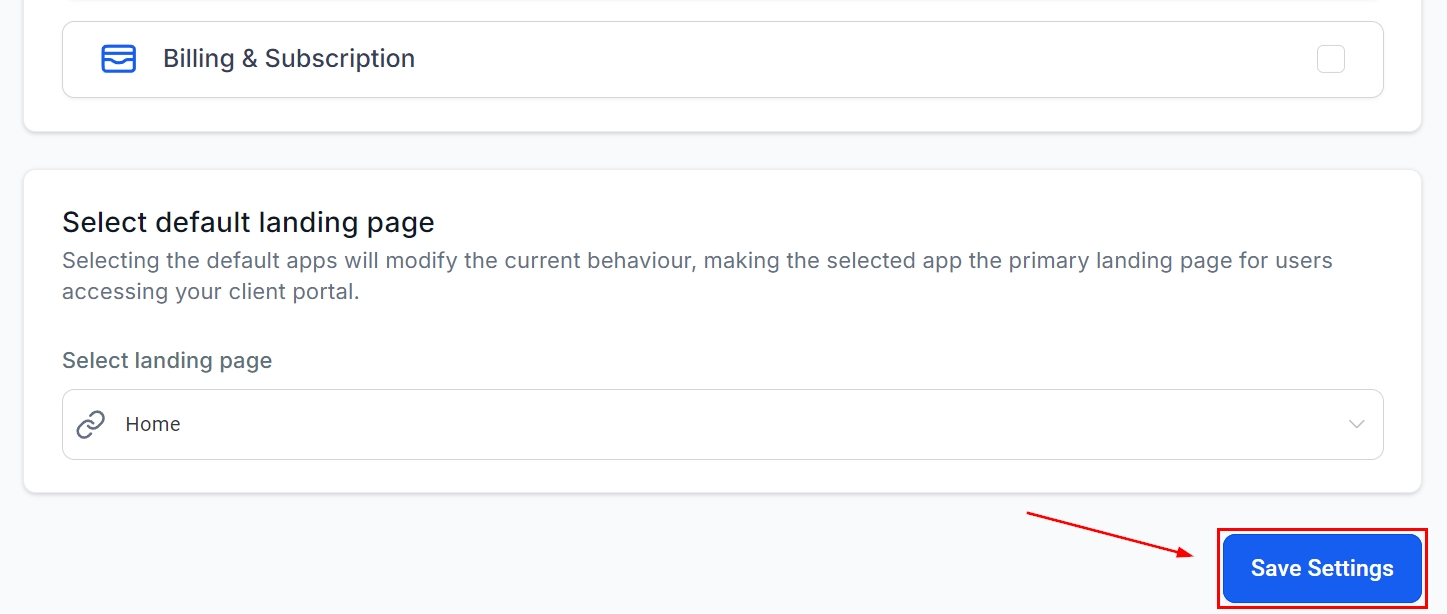Screen dimensions: 1447x614
Task: Click the Billing & Subscription label text
Action: pyautogui.click(x=289, y=59)
